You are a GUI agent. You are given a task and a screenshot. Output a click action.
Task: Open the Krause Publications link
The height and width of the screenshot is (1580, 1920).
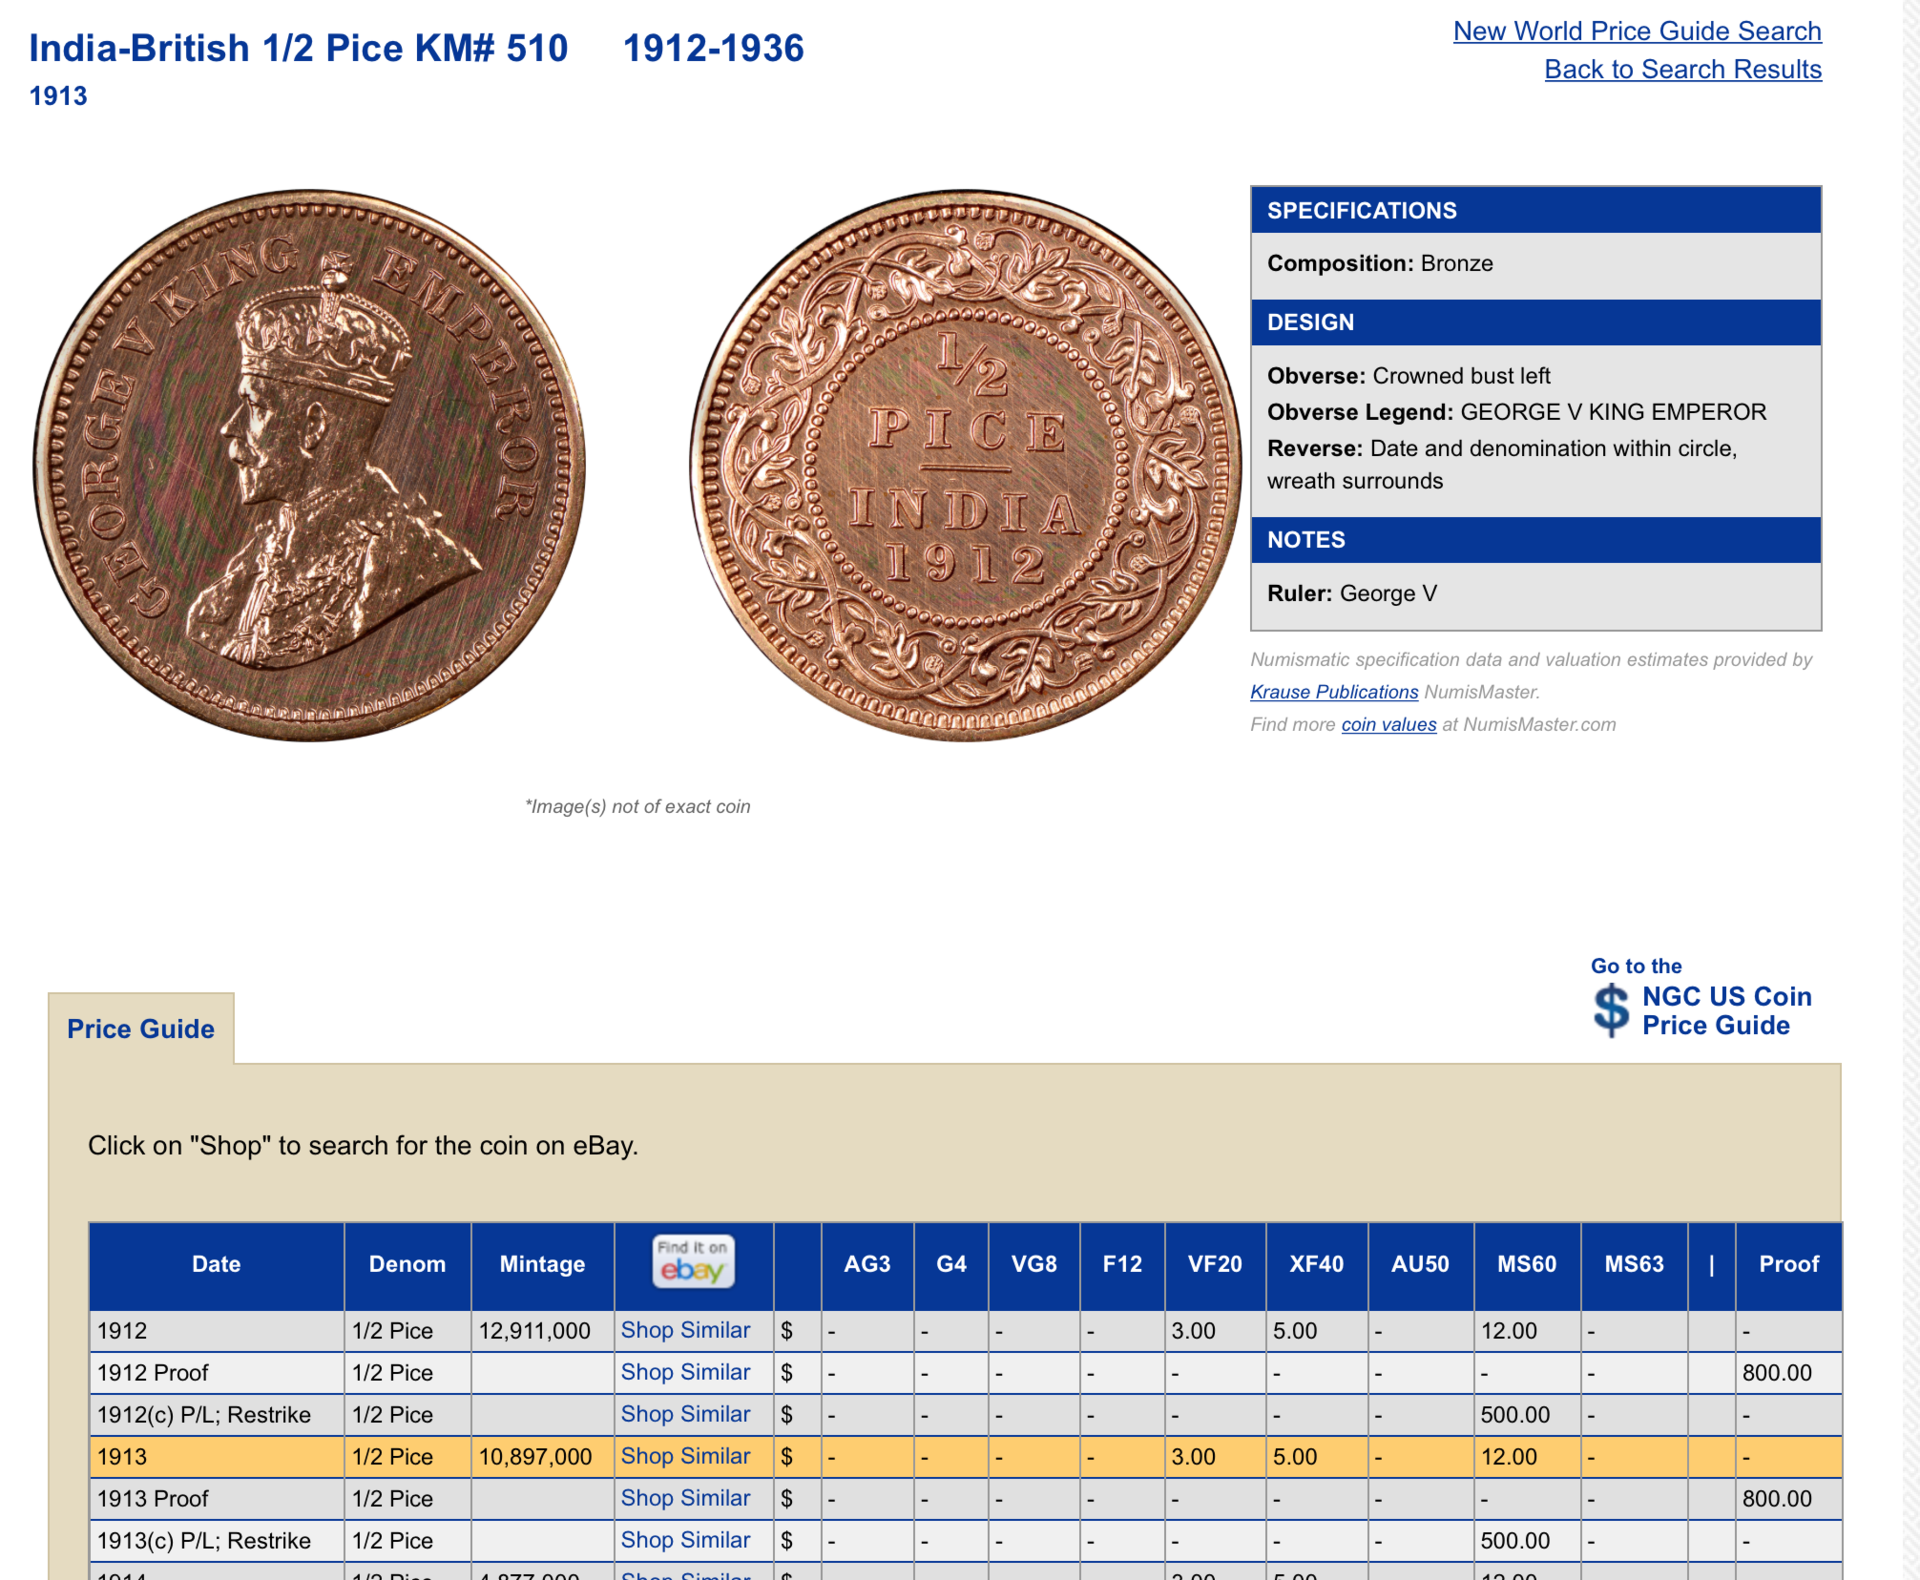click(x=1333, y=692)
